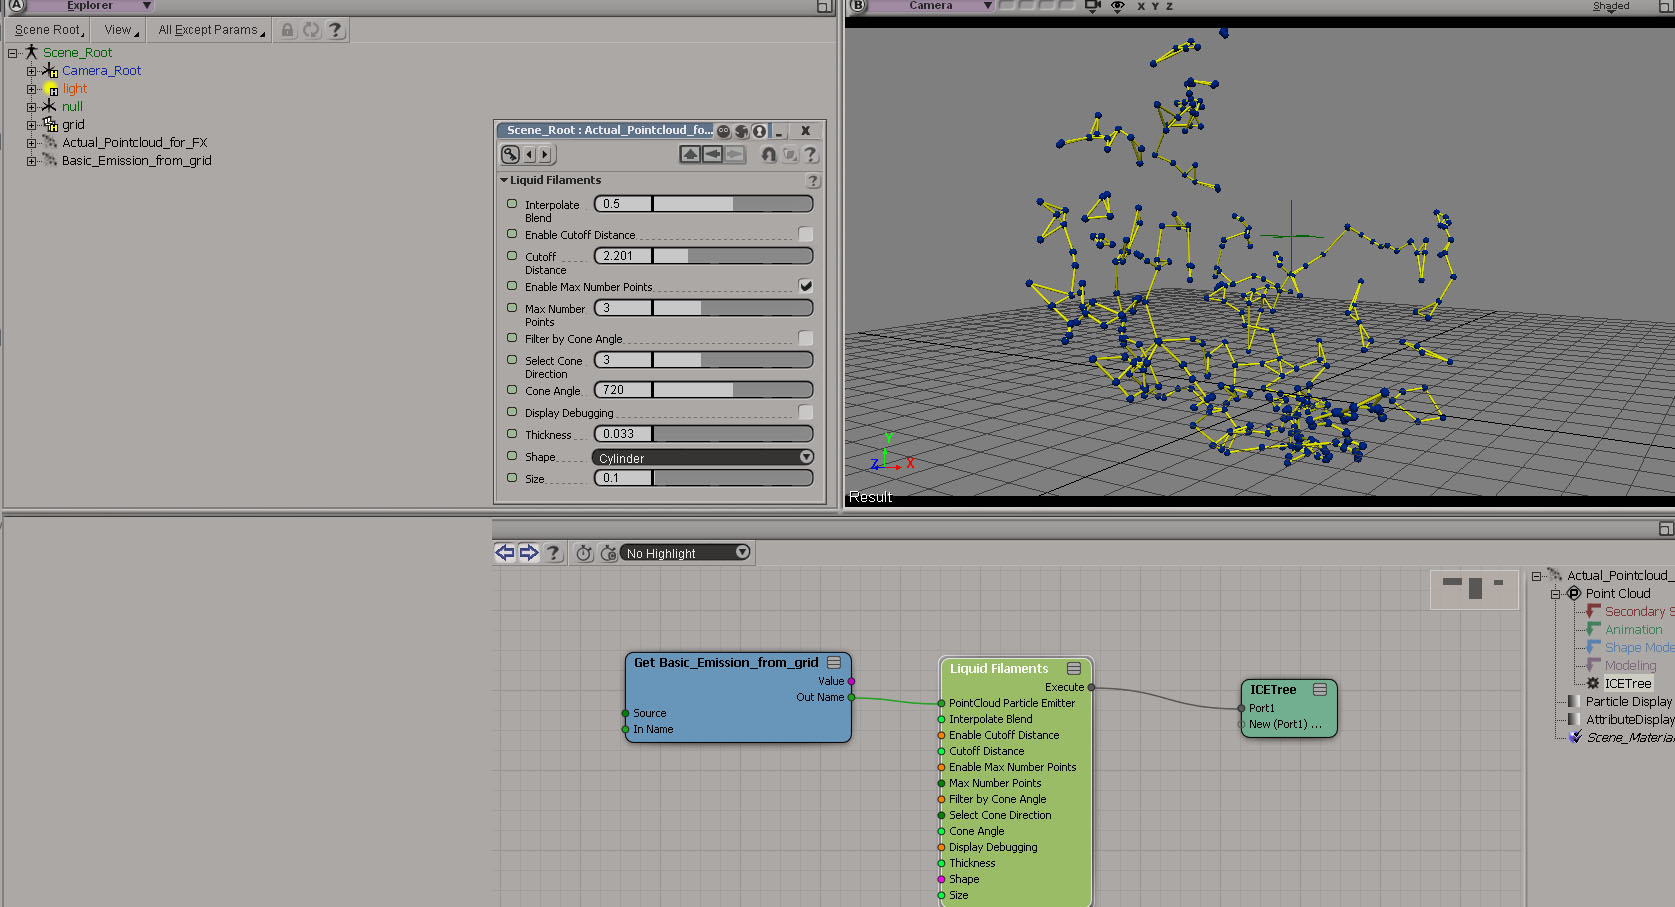This screenshot has width=1675, height=907.
Task: Click the blue back arrow in ICE Tree
Action: pos(505,553)
